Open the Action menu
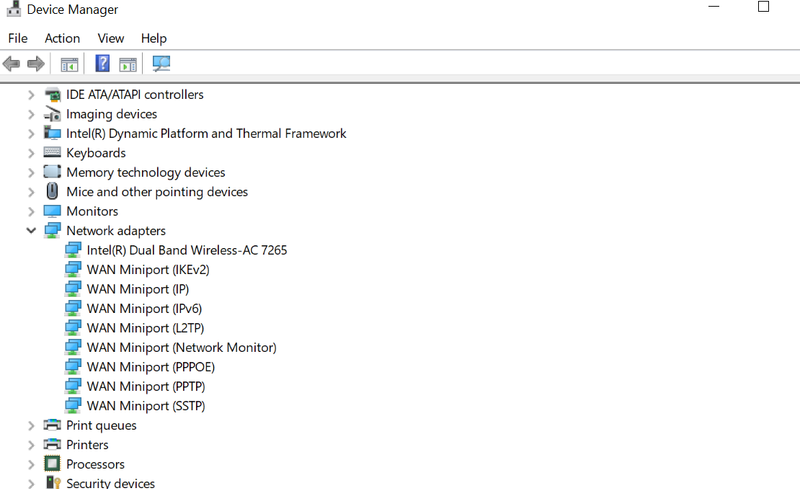This screenshot has height=489, width=800. [x=62, y=38]
